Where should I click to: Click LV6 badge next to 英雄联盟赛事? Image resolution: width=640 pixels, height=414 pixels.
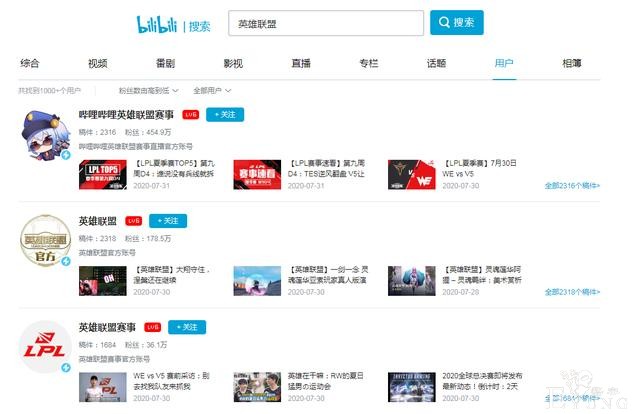click(153, 327)
